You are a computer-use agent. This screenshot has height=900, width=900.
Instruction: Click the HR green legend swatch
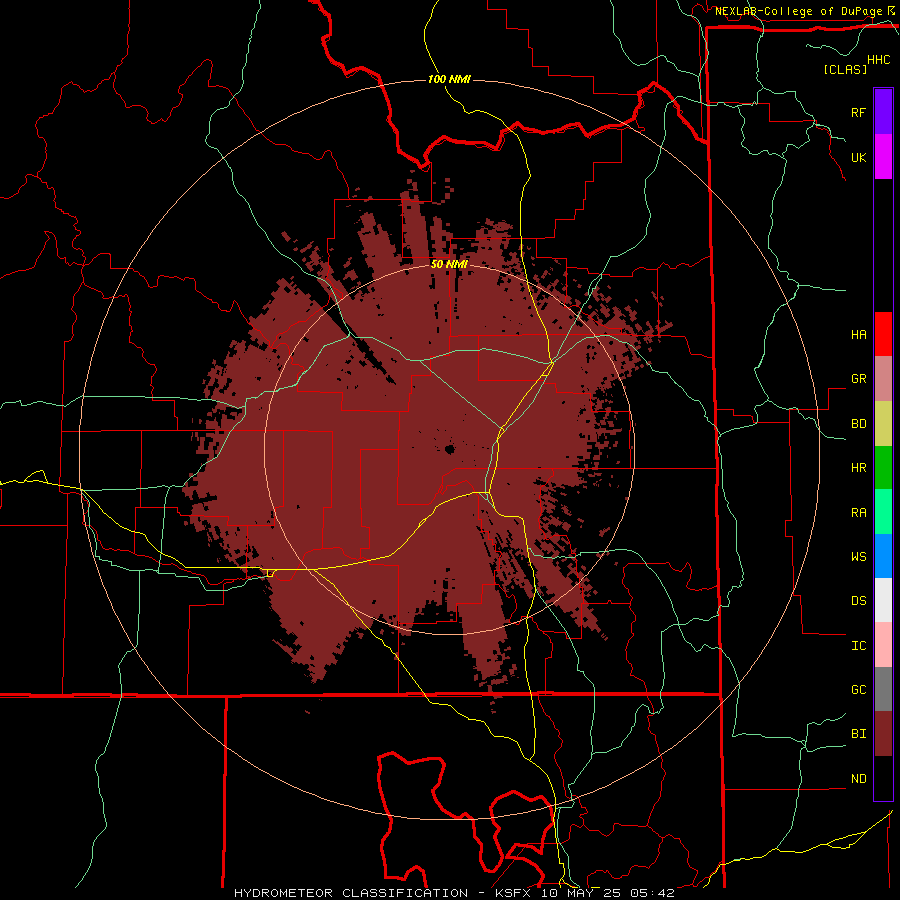[883, 467]
